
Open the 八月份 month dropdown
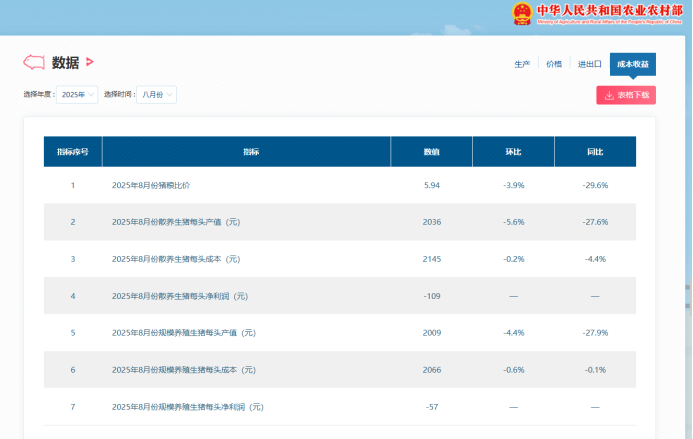[x=157, y=94]
